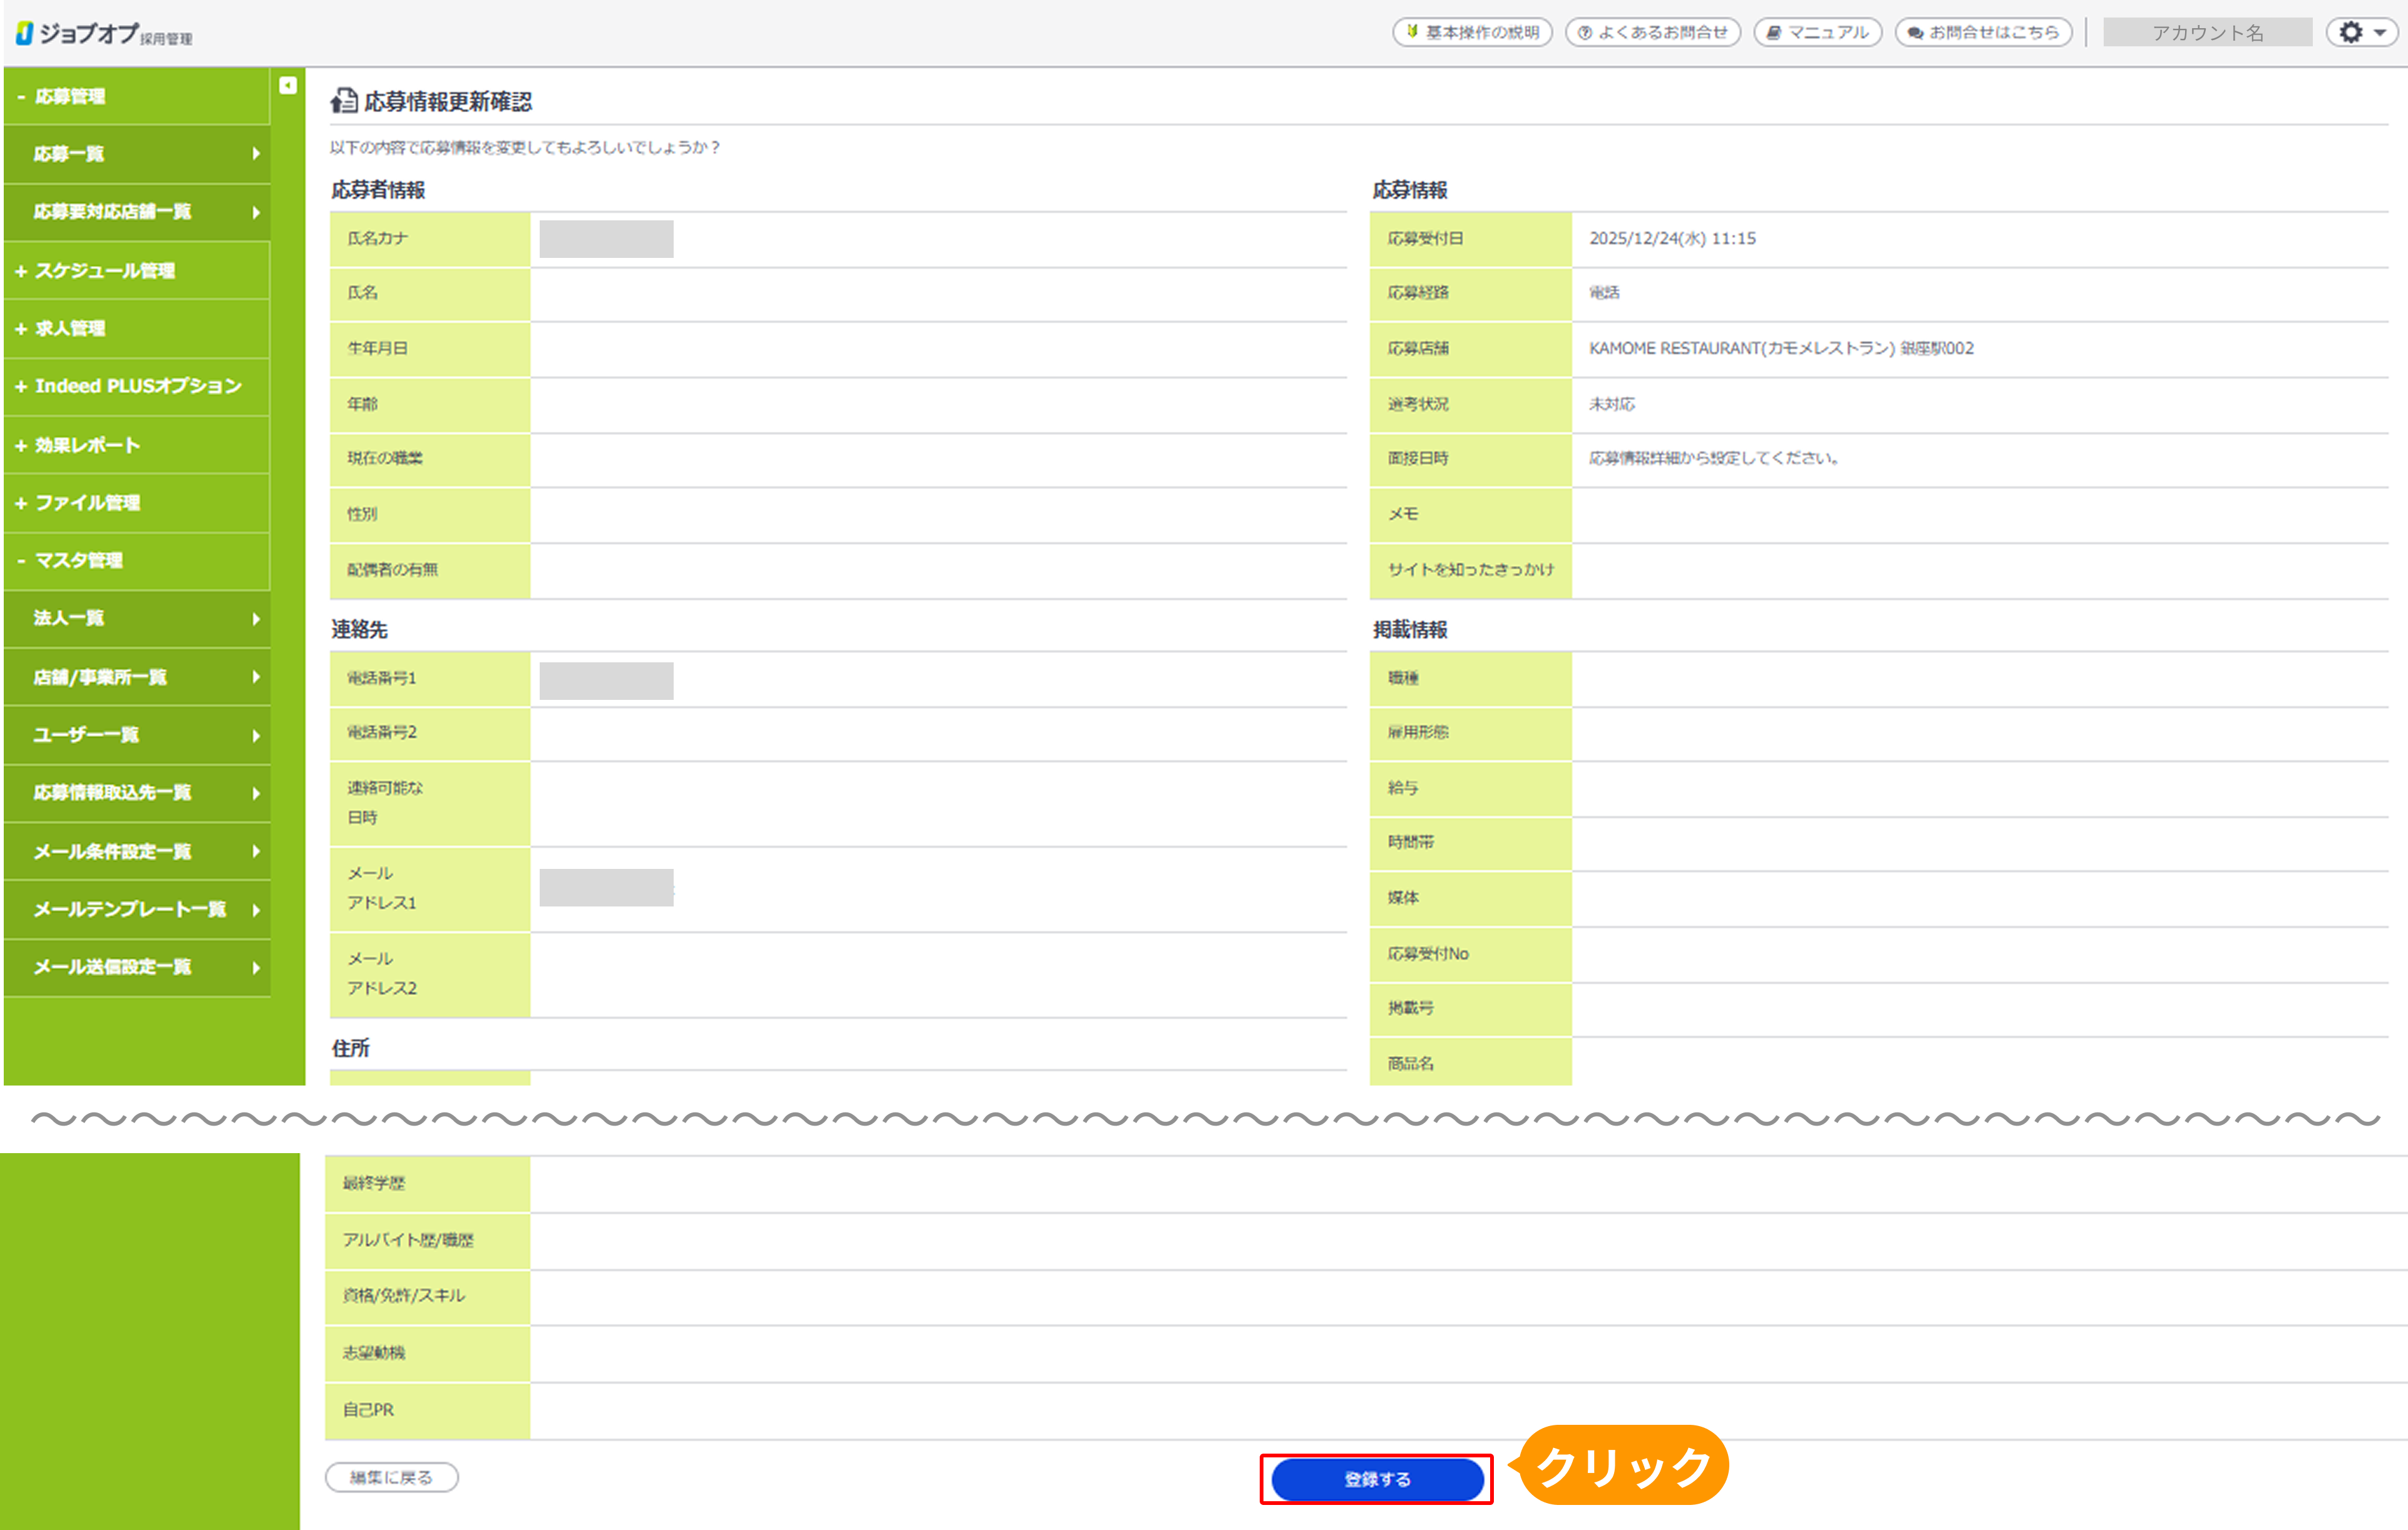Viewport: 2408px width, 1530px height.
Task: Collapse the 応募管理 menu section
Action: coord(70,96)
